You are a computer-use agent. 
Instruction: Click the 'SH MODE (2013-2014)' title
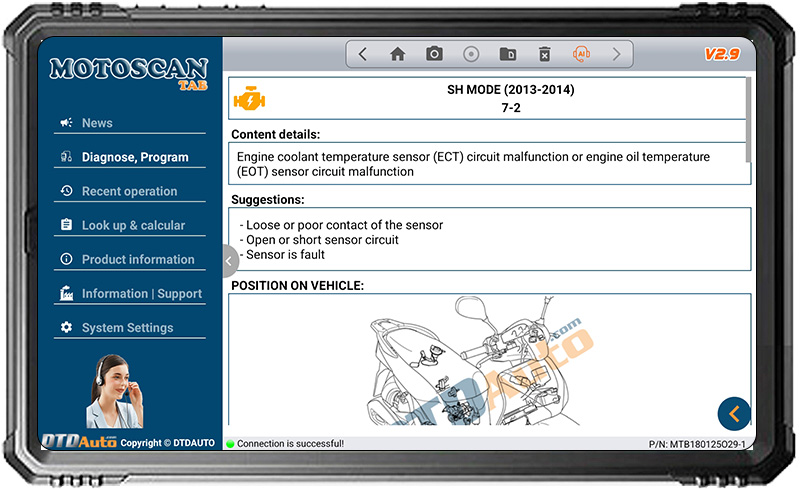click(x=511, y=90)
